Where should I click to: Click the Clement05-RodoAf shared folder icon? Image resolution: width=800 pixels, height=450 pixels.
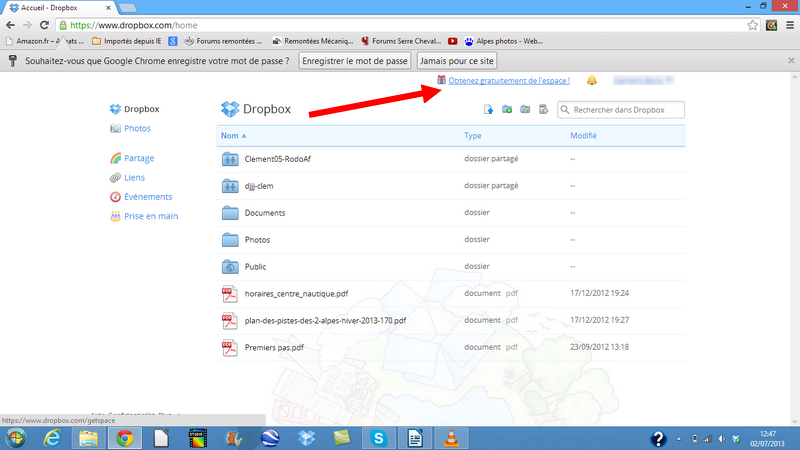point(230,159)
